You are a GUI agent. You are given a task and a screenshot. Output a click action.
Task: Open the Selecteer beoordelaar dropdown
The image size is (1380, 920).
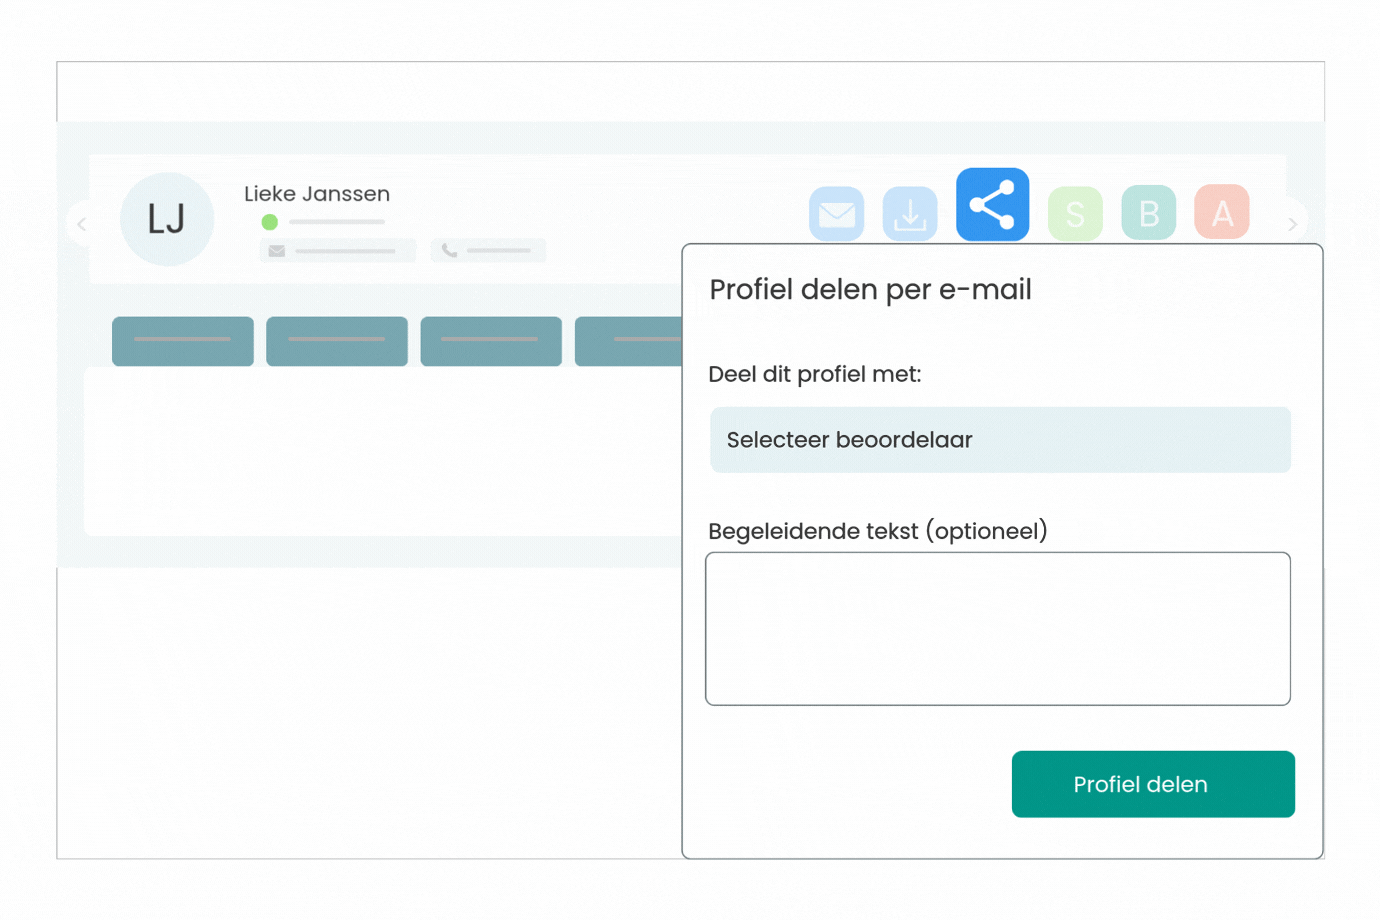[x=1000, y=440]
